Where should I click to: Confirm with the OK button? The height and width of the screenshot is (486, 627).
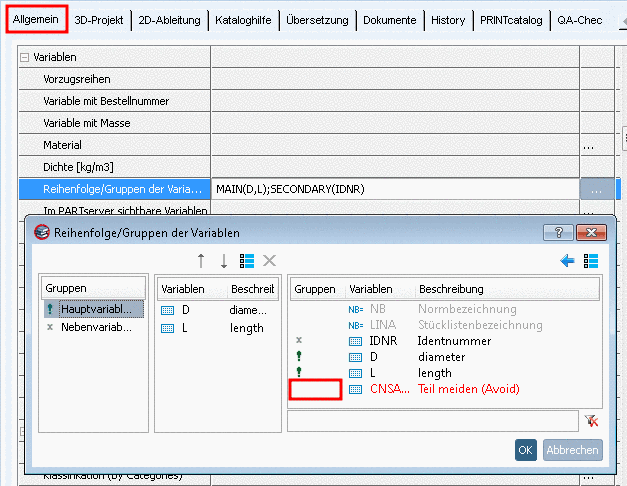pos(525,450)
